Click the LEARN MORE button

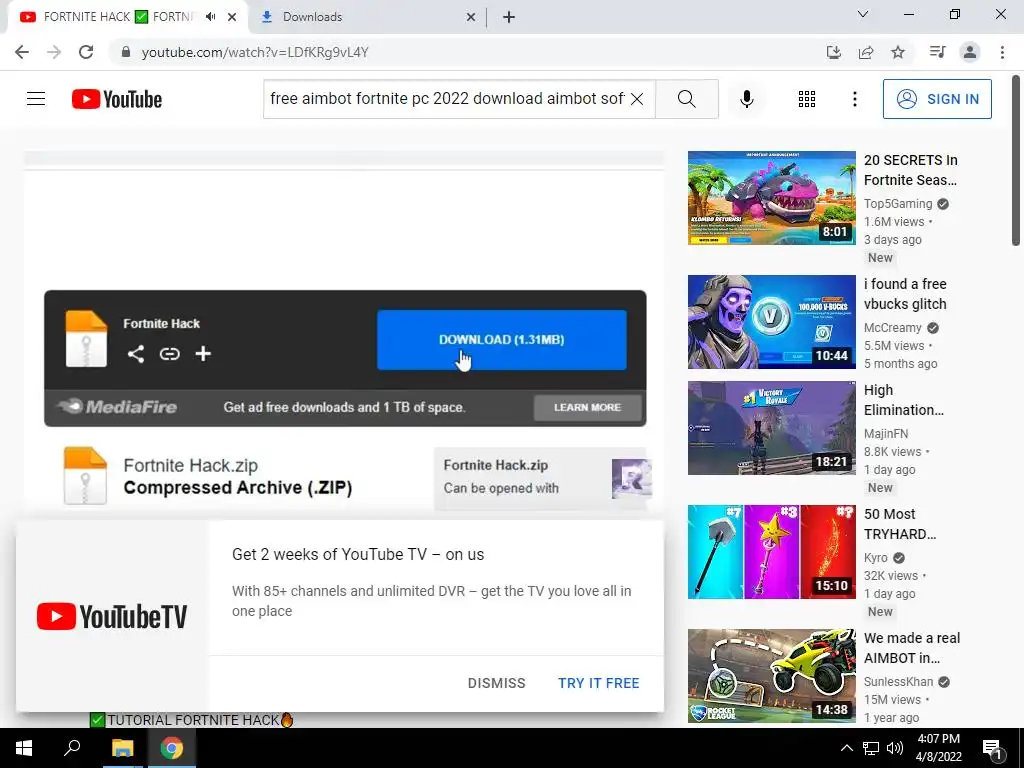pyautogui.click(x=587, y=408)
